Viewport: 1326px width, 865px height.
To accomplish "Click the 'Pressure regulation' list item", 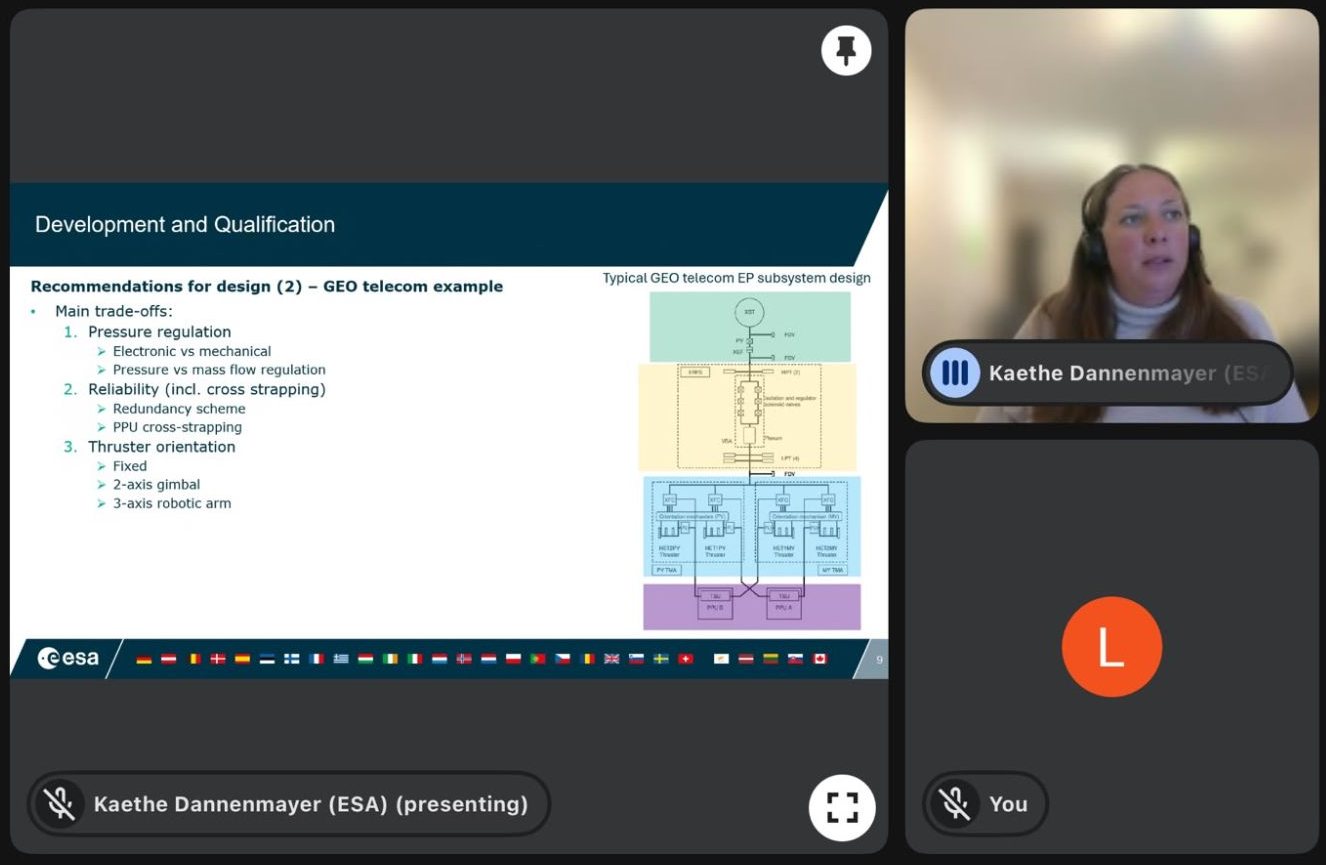I will (x=159, y=332).
